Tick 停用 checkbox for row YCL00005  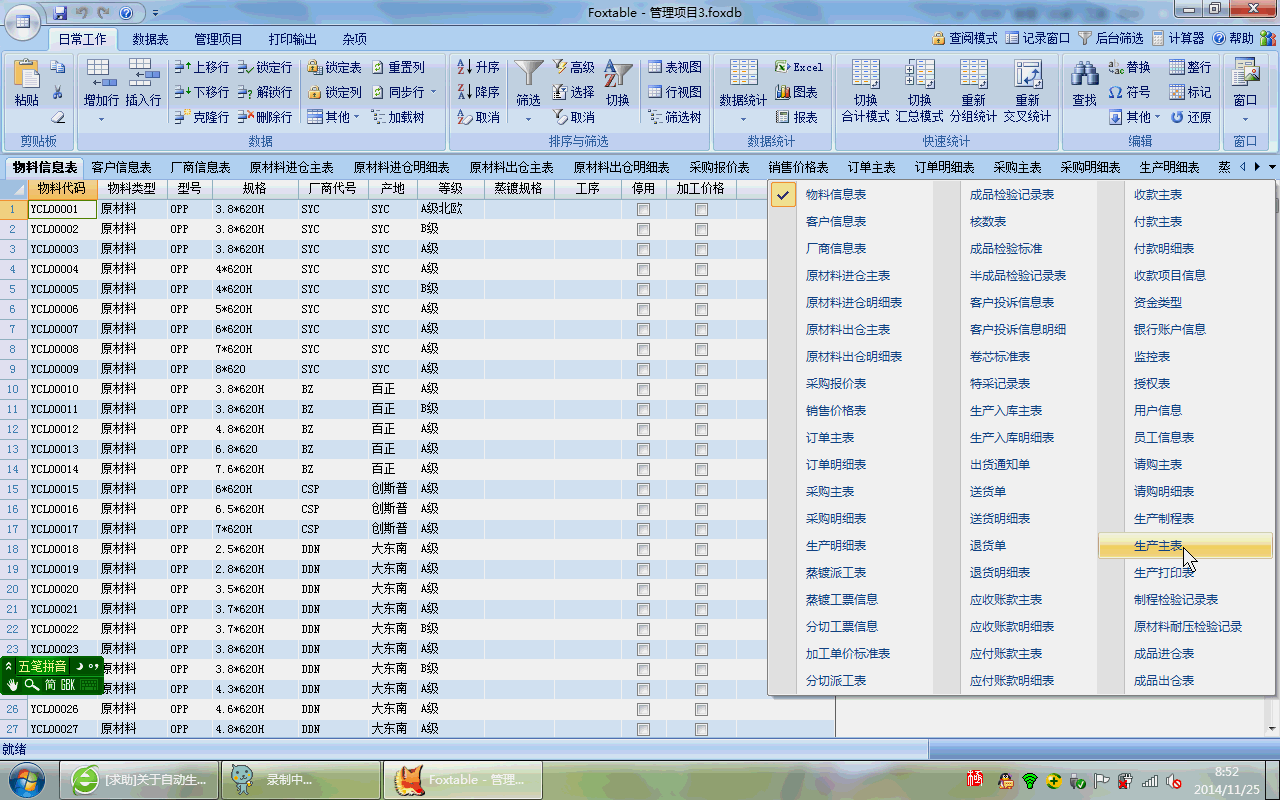[x=643, y=289]
